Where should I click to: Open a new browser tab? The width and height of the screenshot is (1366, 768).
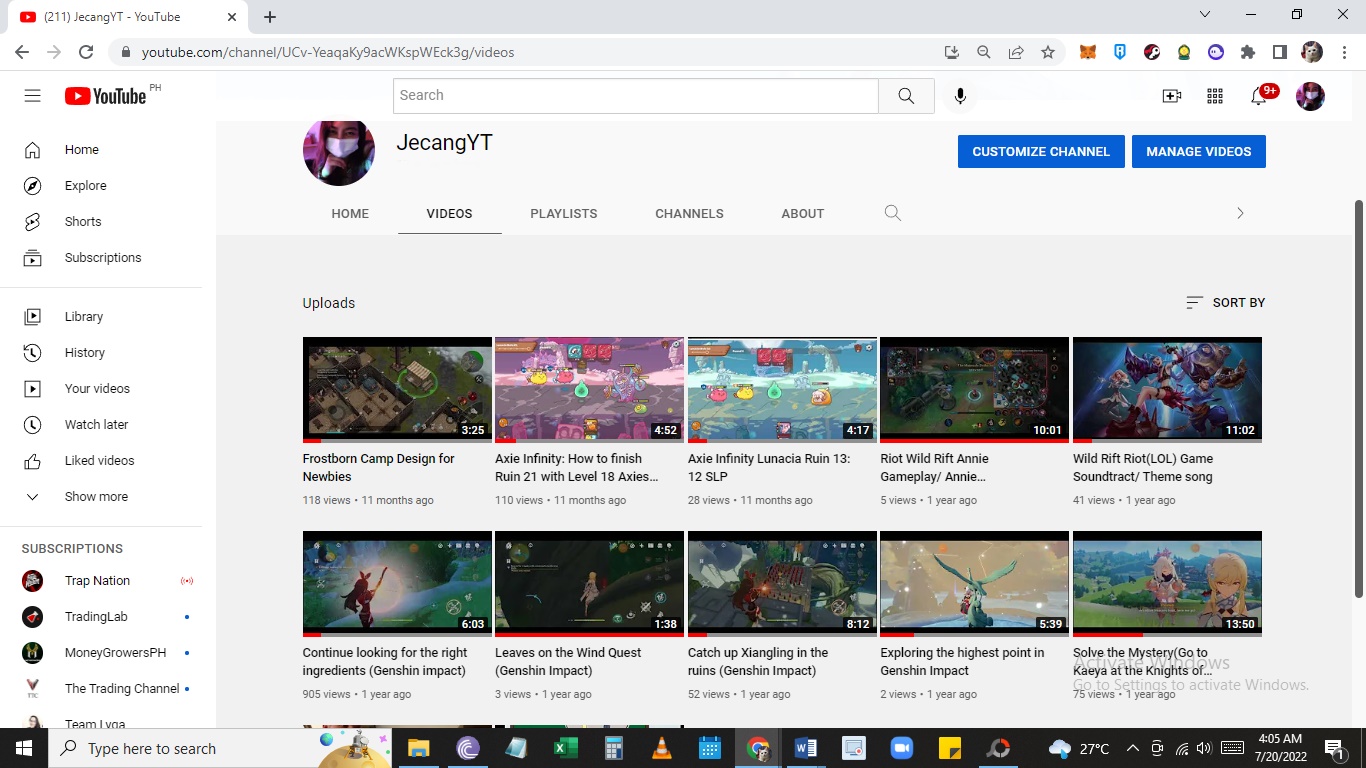270,17
